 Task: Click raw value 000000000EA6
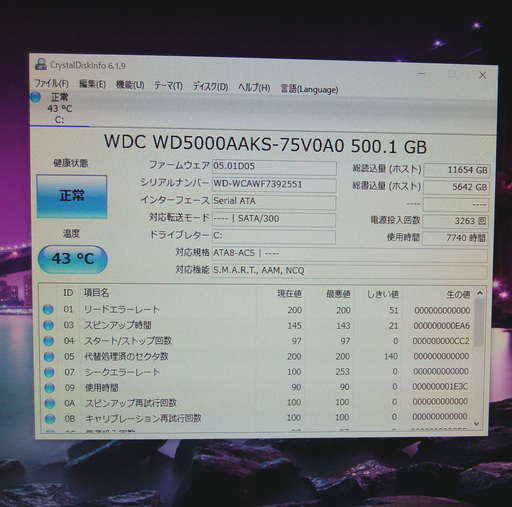tap(441, 326)
